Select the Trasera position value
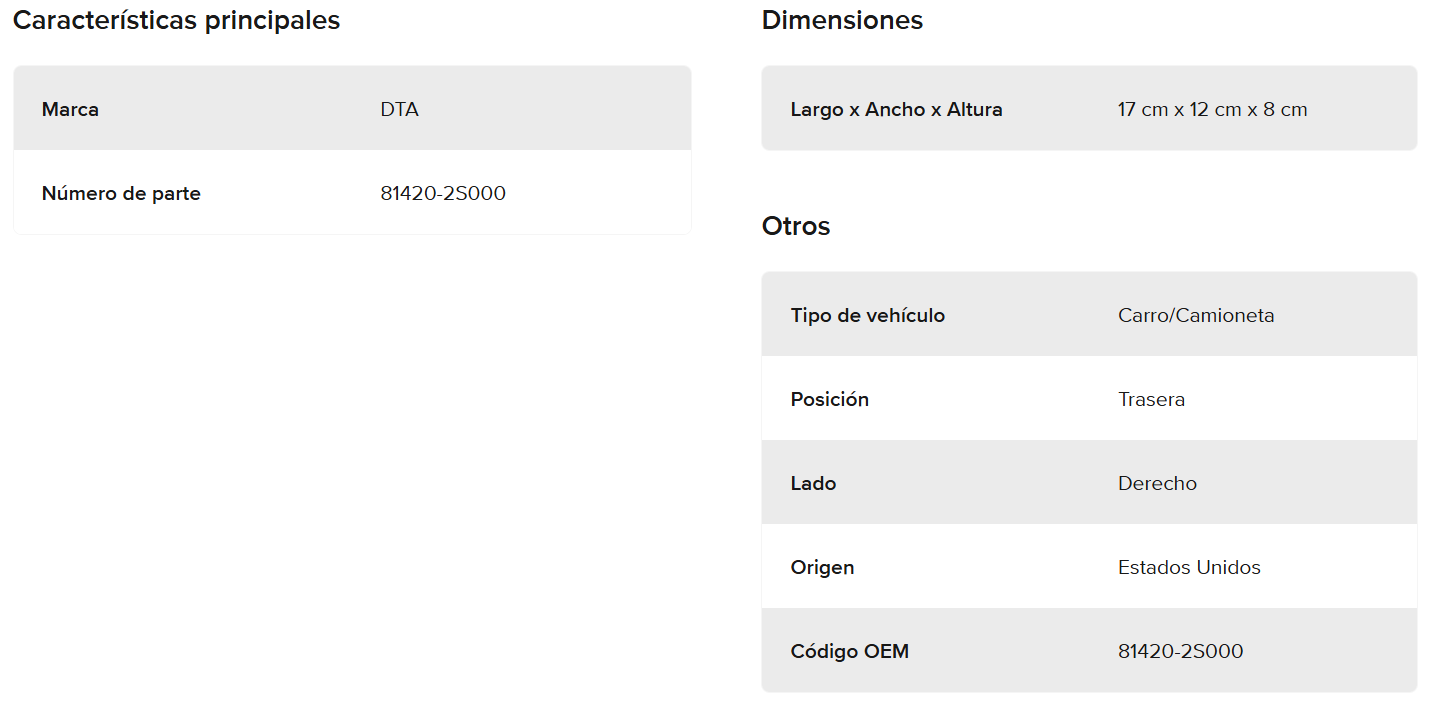Screen dimensions: 1430x705 tap(1151, 400)
